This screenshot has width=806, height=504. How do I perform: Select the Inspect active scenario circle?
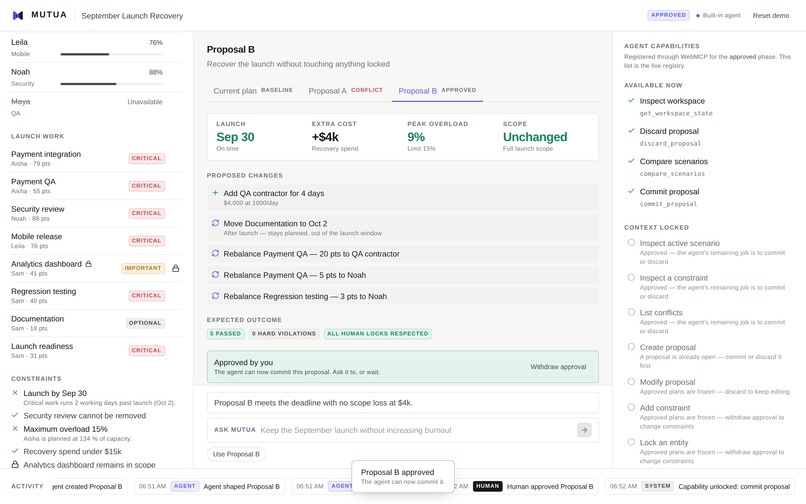point(631,243)
